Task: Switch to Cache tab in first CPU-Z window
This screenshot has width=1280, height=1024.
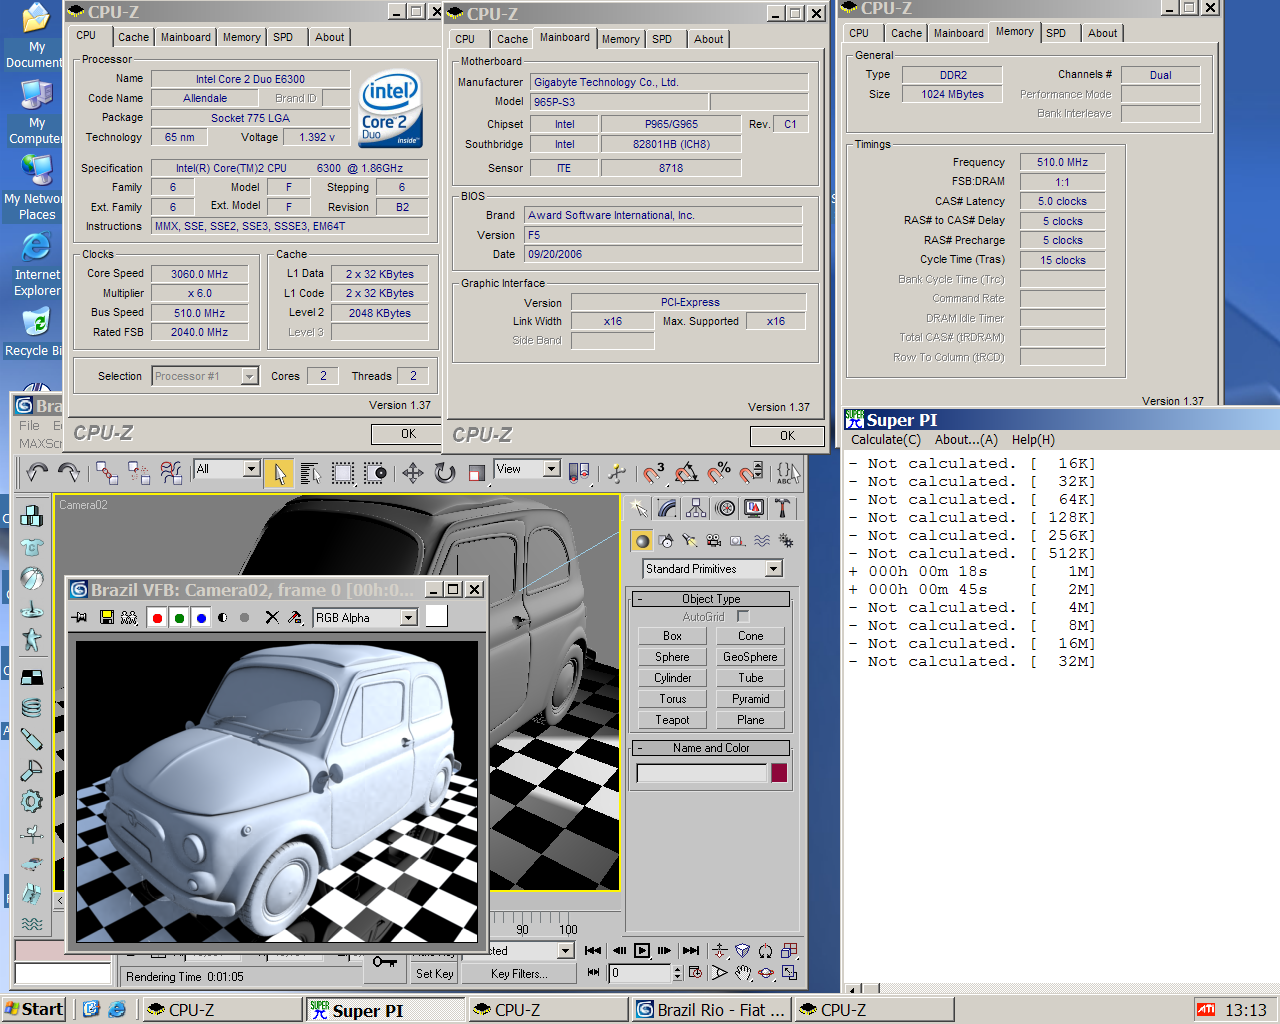Action: point(133,37)
